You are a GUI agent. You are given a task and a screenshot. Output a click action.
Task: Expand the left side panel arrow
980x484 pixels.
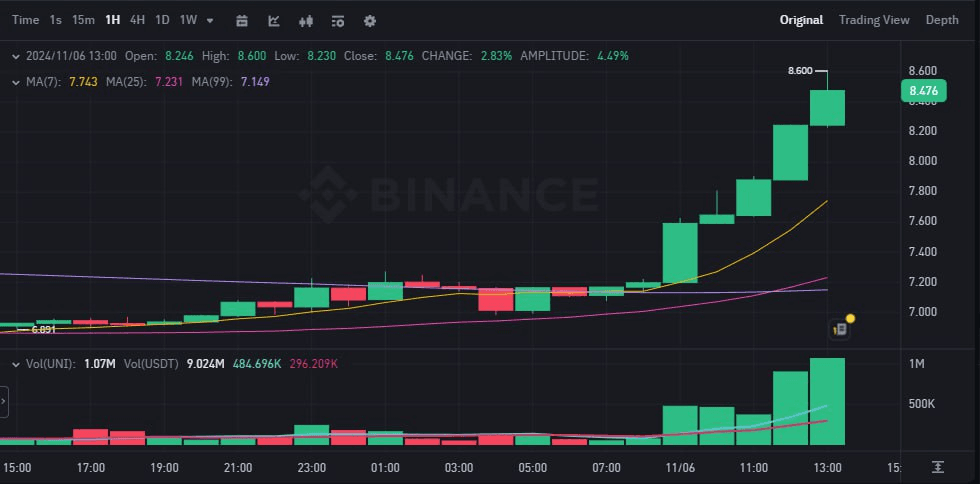[x=3, y=401]
